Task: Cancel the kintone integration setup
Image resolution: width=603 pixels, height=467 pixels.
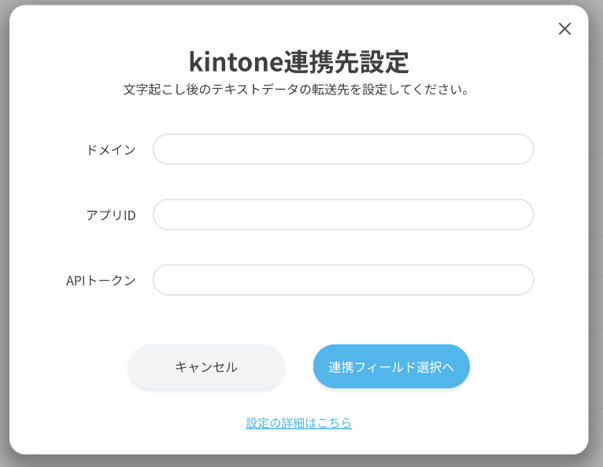Action: pyautogui.click(x=206, y=366)
